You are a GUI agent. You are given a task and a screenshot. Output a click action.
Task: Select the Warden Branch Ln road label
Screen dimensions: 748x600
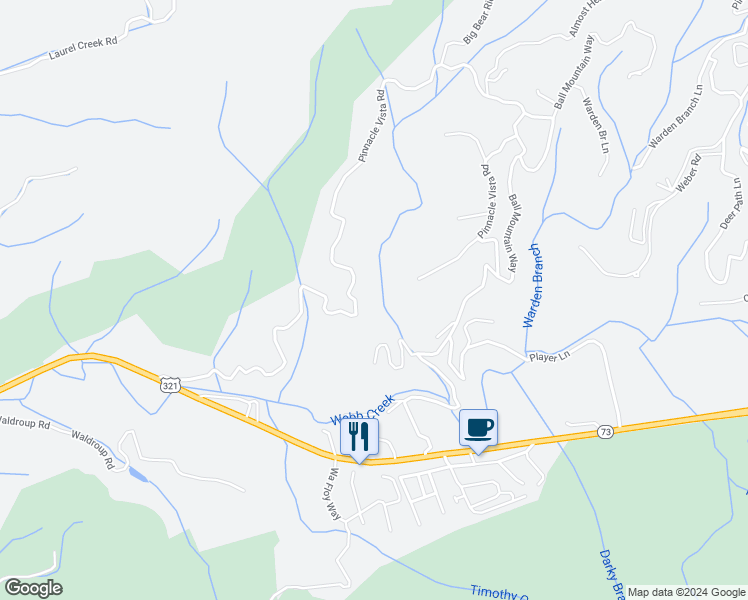(675, 116)
